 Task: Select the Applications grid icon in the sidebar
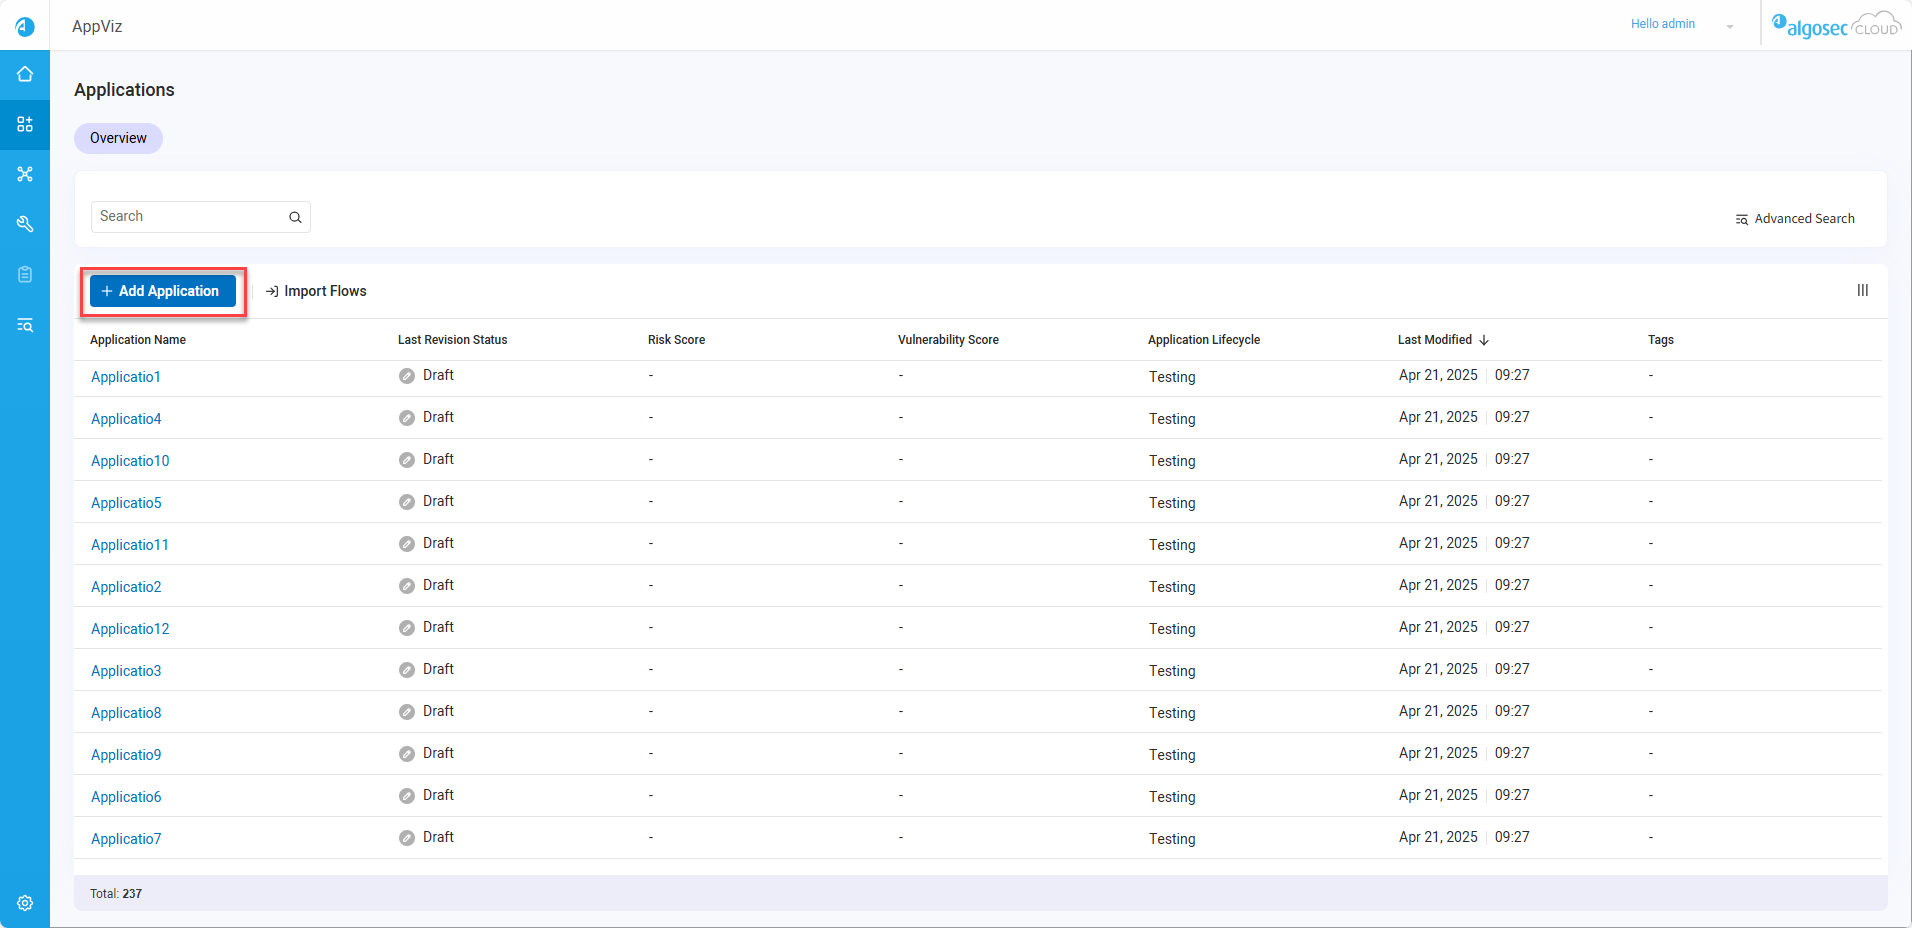25,124
